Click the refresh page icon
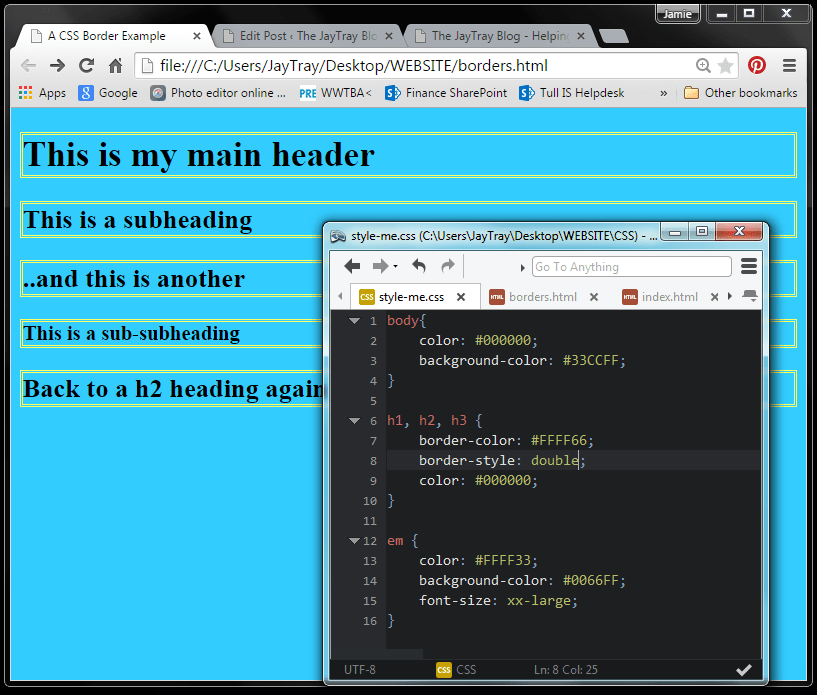This screenshot has height=695, width=817. (x=86, y=63)
